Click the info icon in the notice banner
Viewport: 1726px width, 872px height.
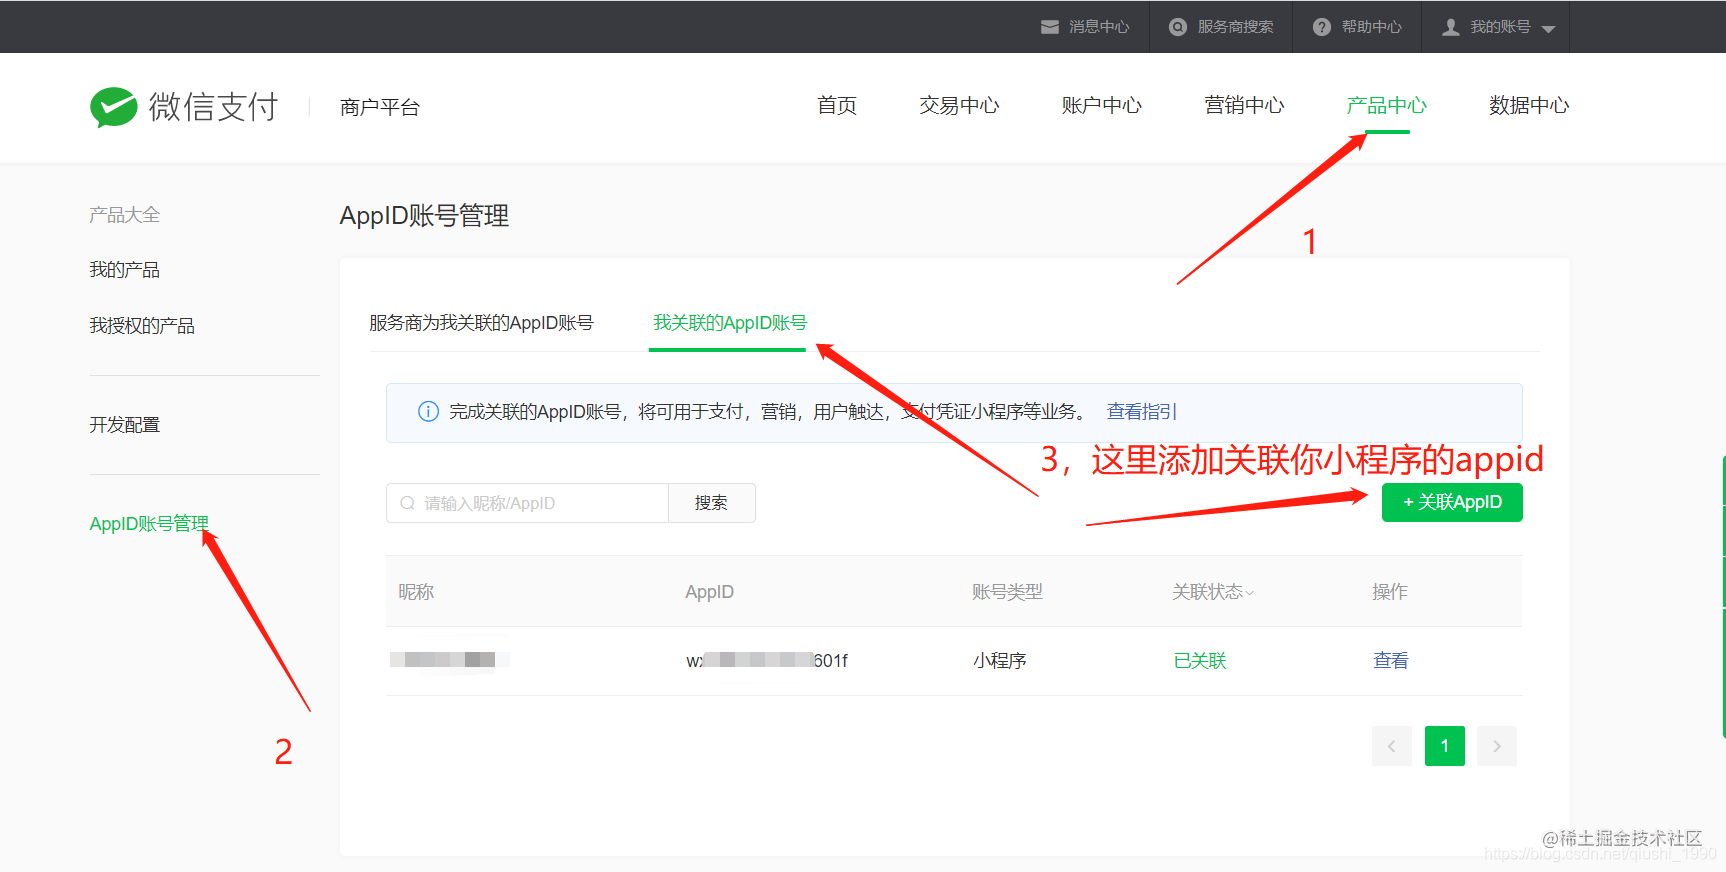428,411
